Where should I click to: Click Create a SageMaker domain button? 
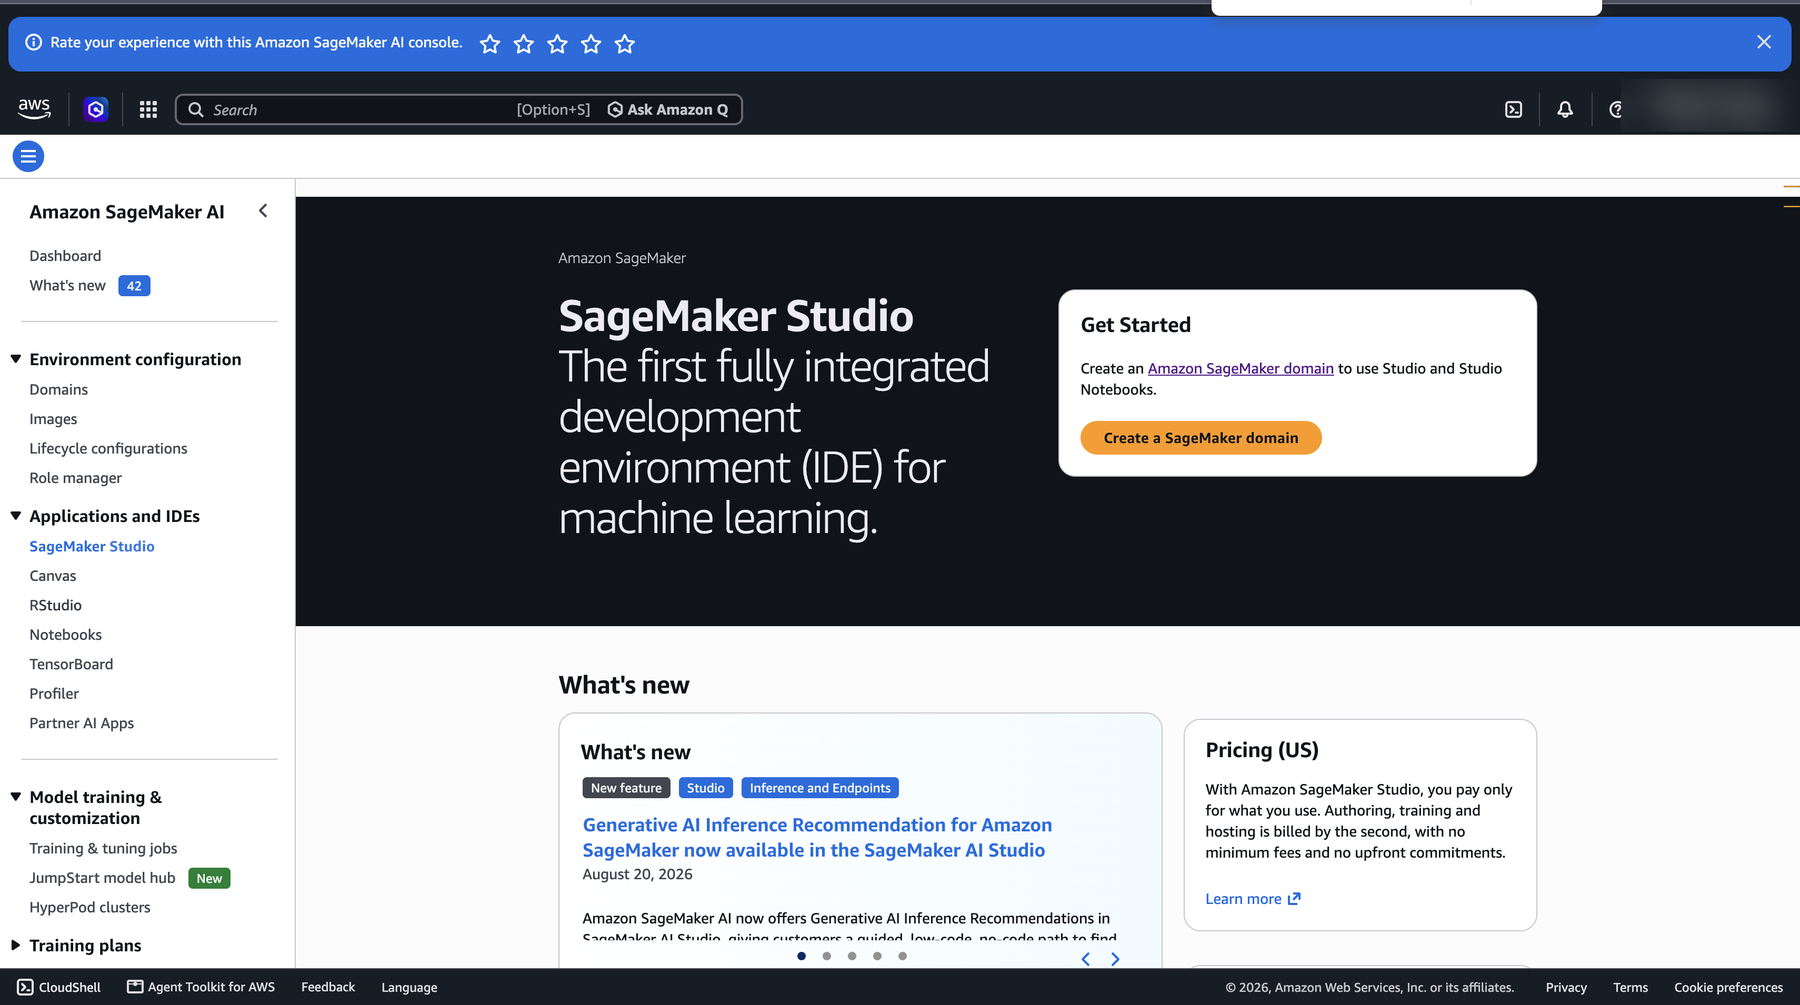click(x=1201, y=438)
